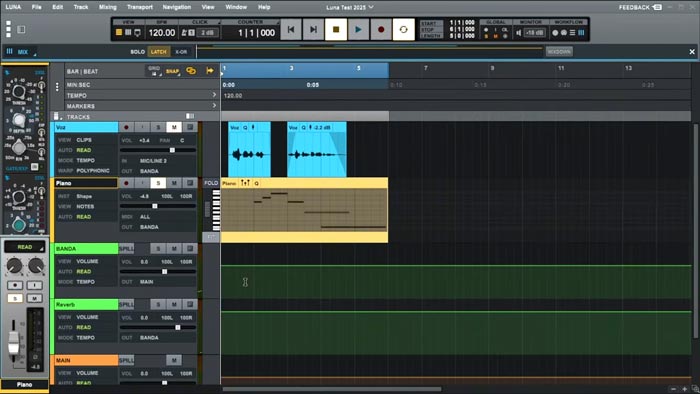Click the quantize Q icon on Piano clip
The image size is (700, 394).
pos(256,183)
